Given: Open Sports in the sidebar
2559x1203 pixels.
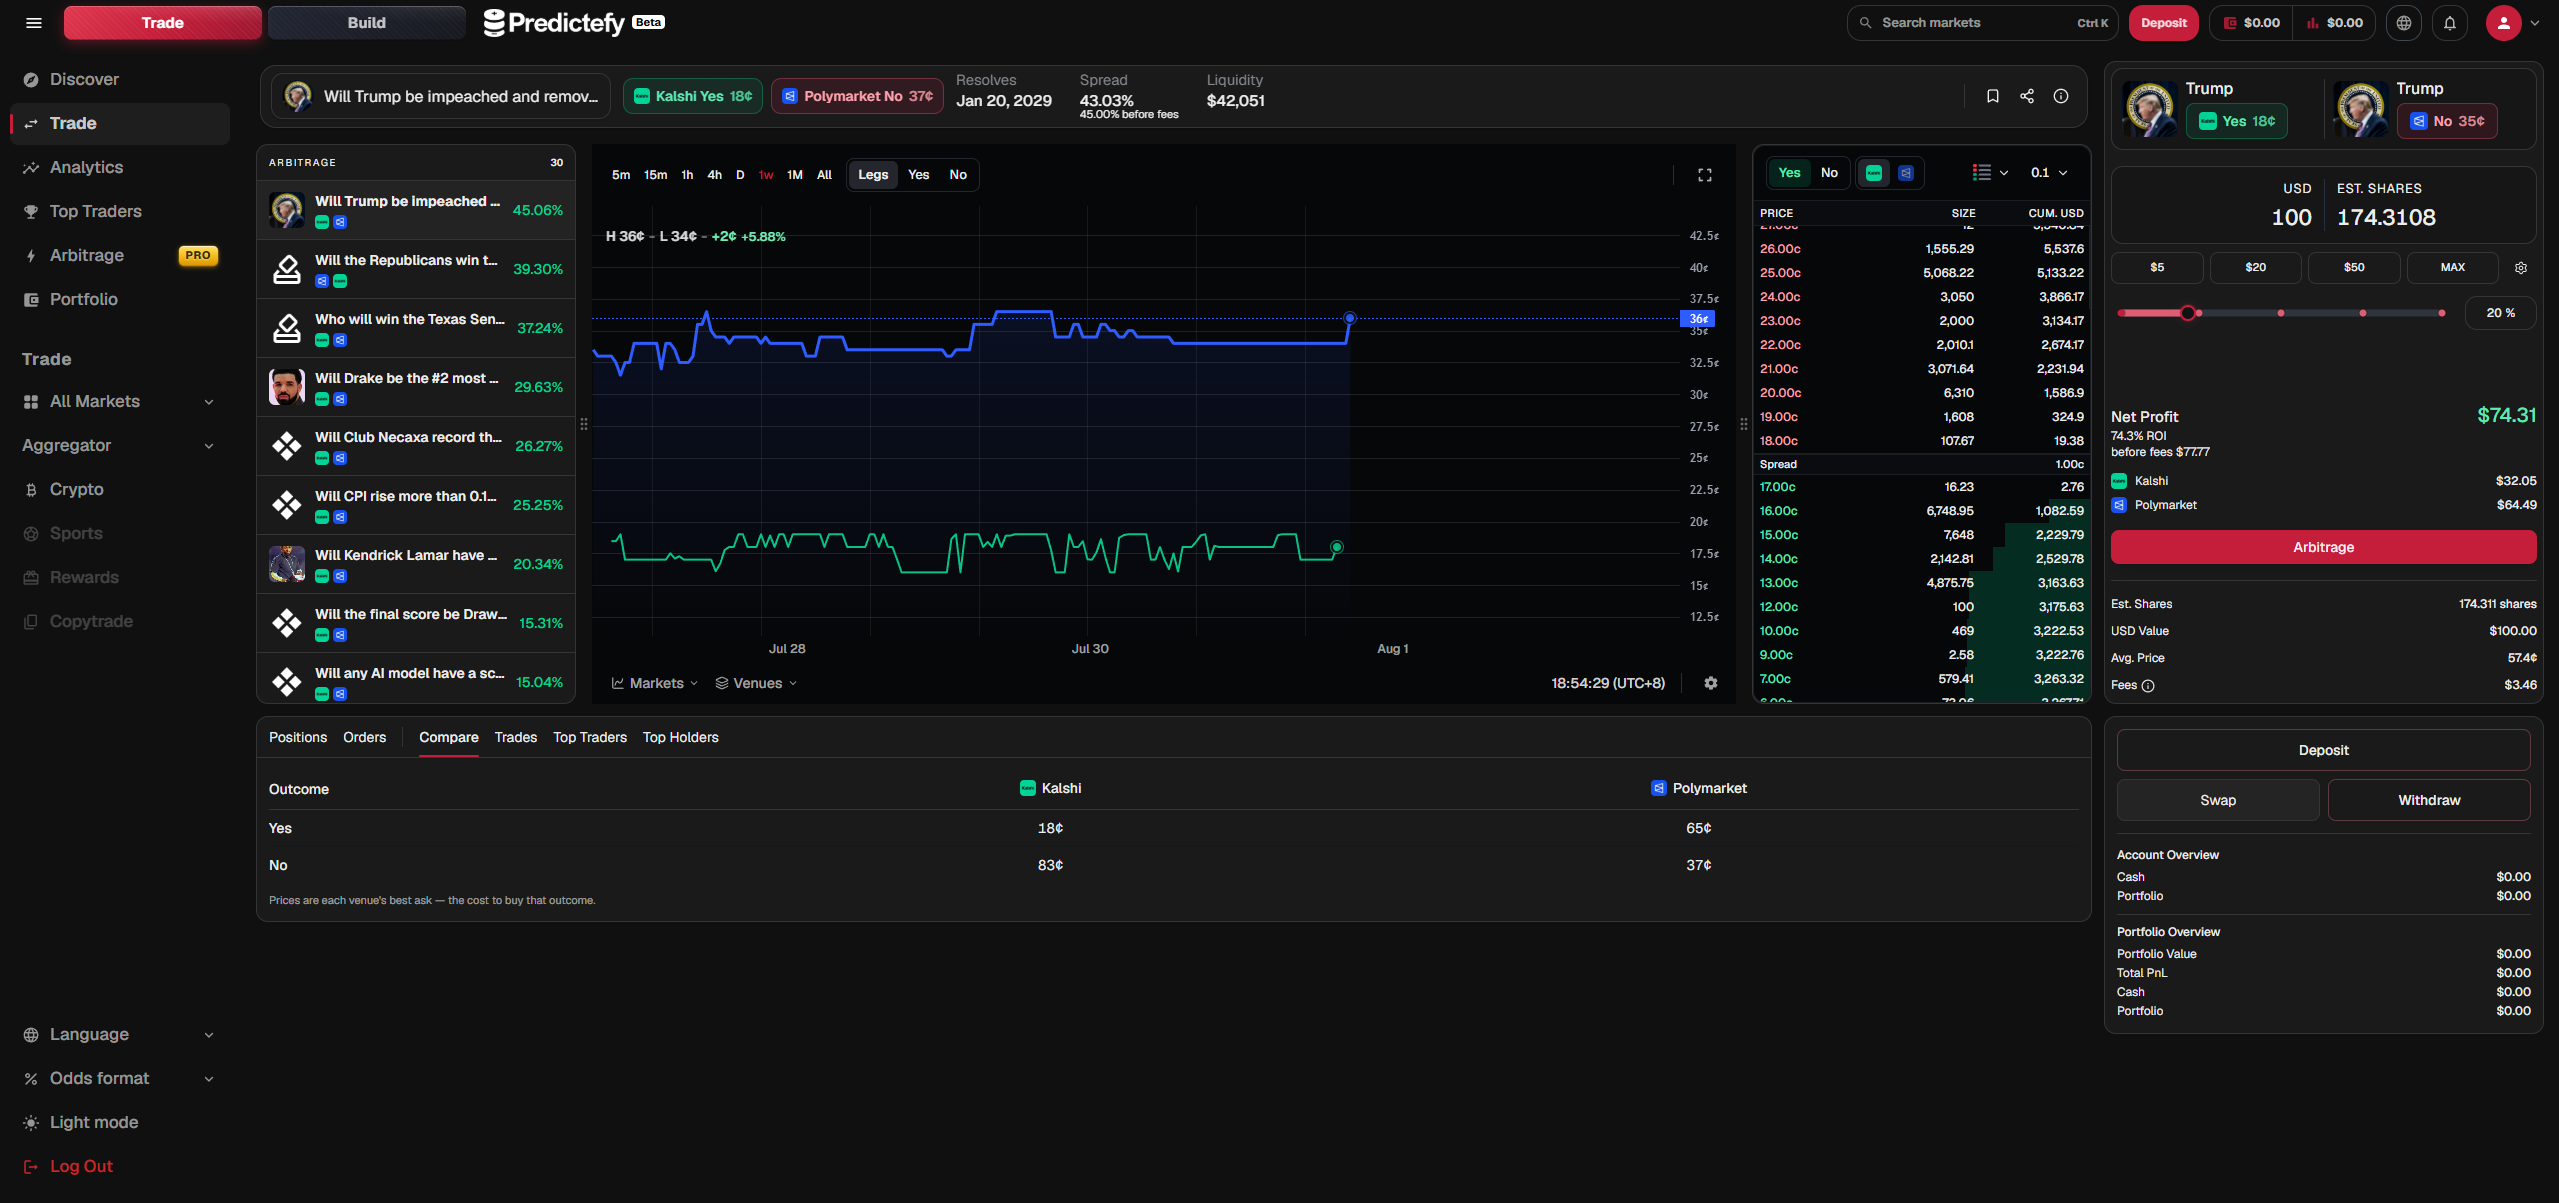Looking at the screenshot, I should (x=120, y=534).
